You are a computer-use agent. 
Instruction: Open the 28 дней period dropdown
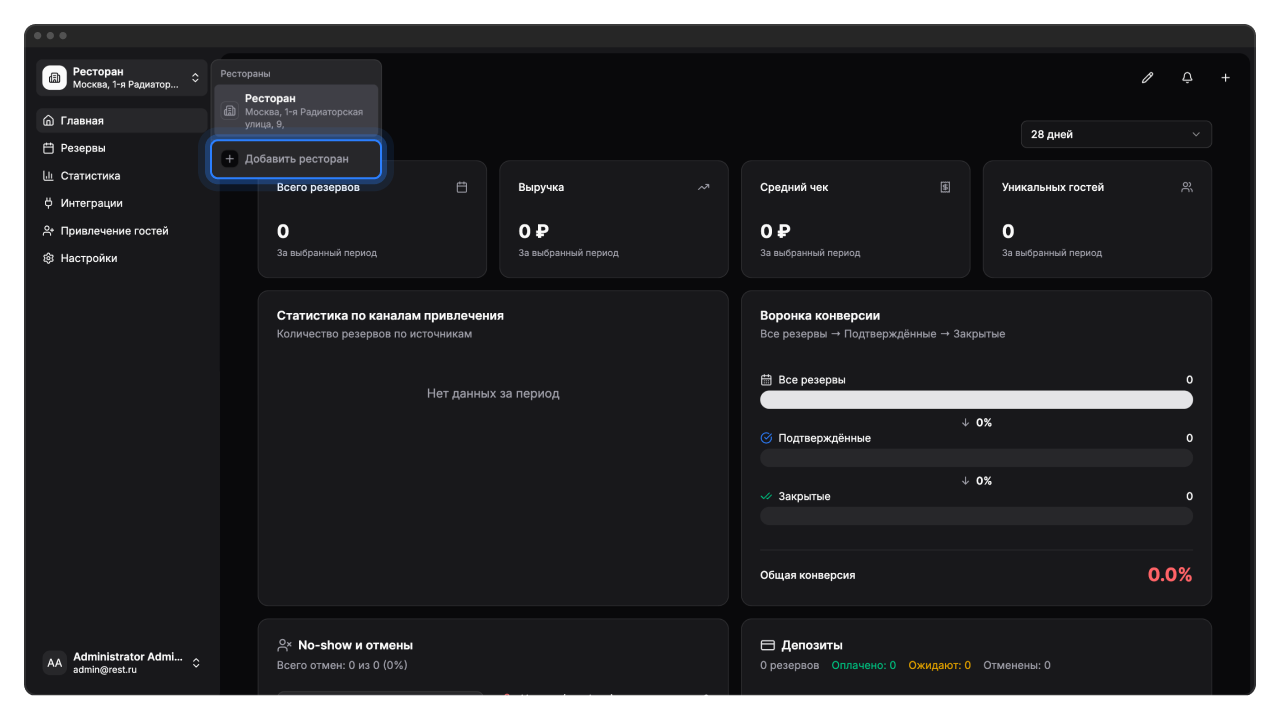(x=1115, y=134)
